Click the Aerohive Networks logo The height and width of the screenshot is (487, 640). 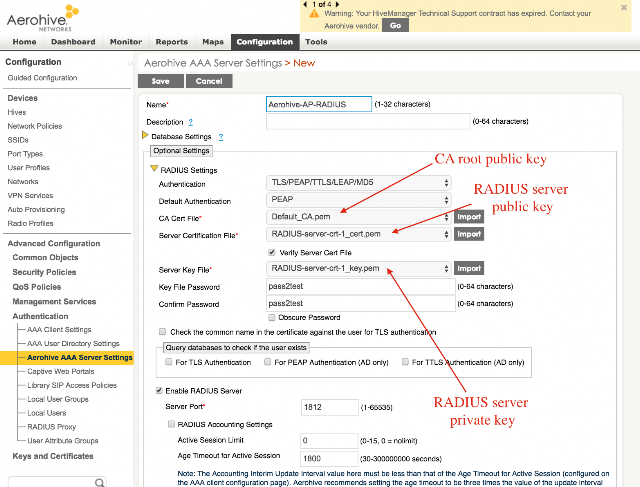[42, 18]
